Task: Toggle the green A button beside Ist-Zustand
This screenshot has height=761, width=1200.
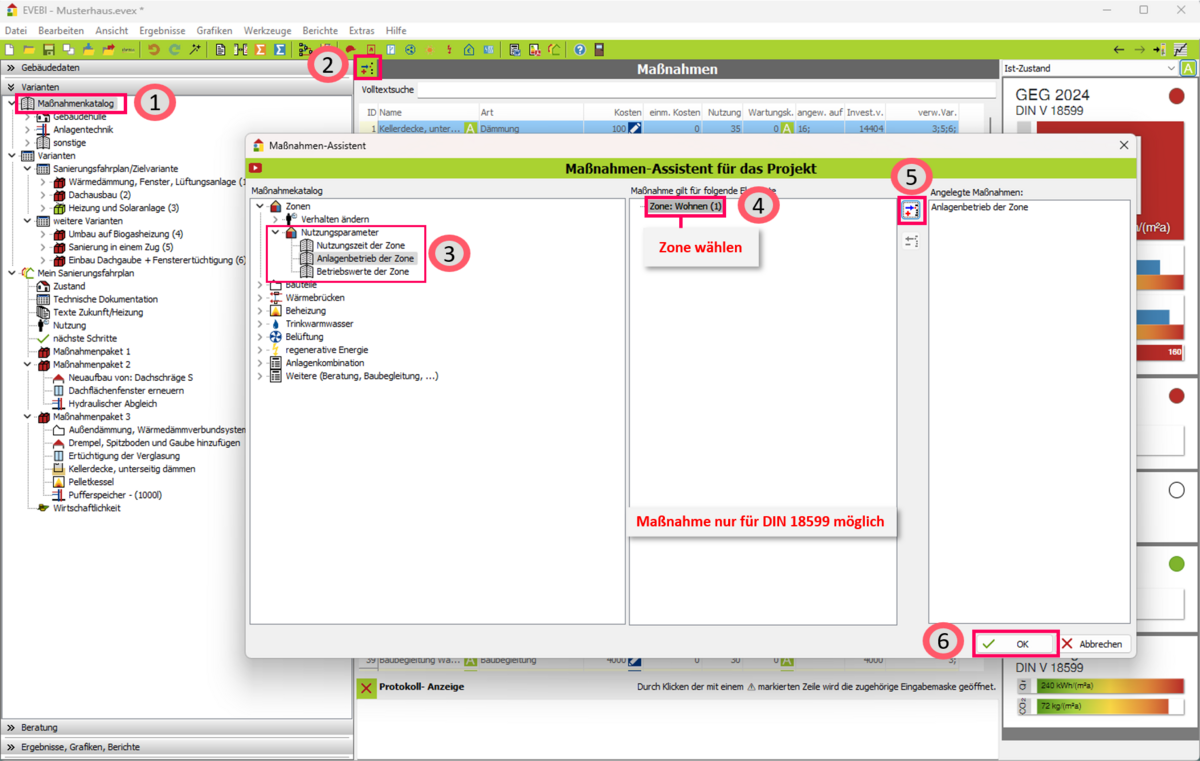Action: click(x=1188, y=69)
